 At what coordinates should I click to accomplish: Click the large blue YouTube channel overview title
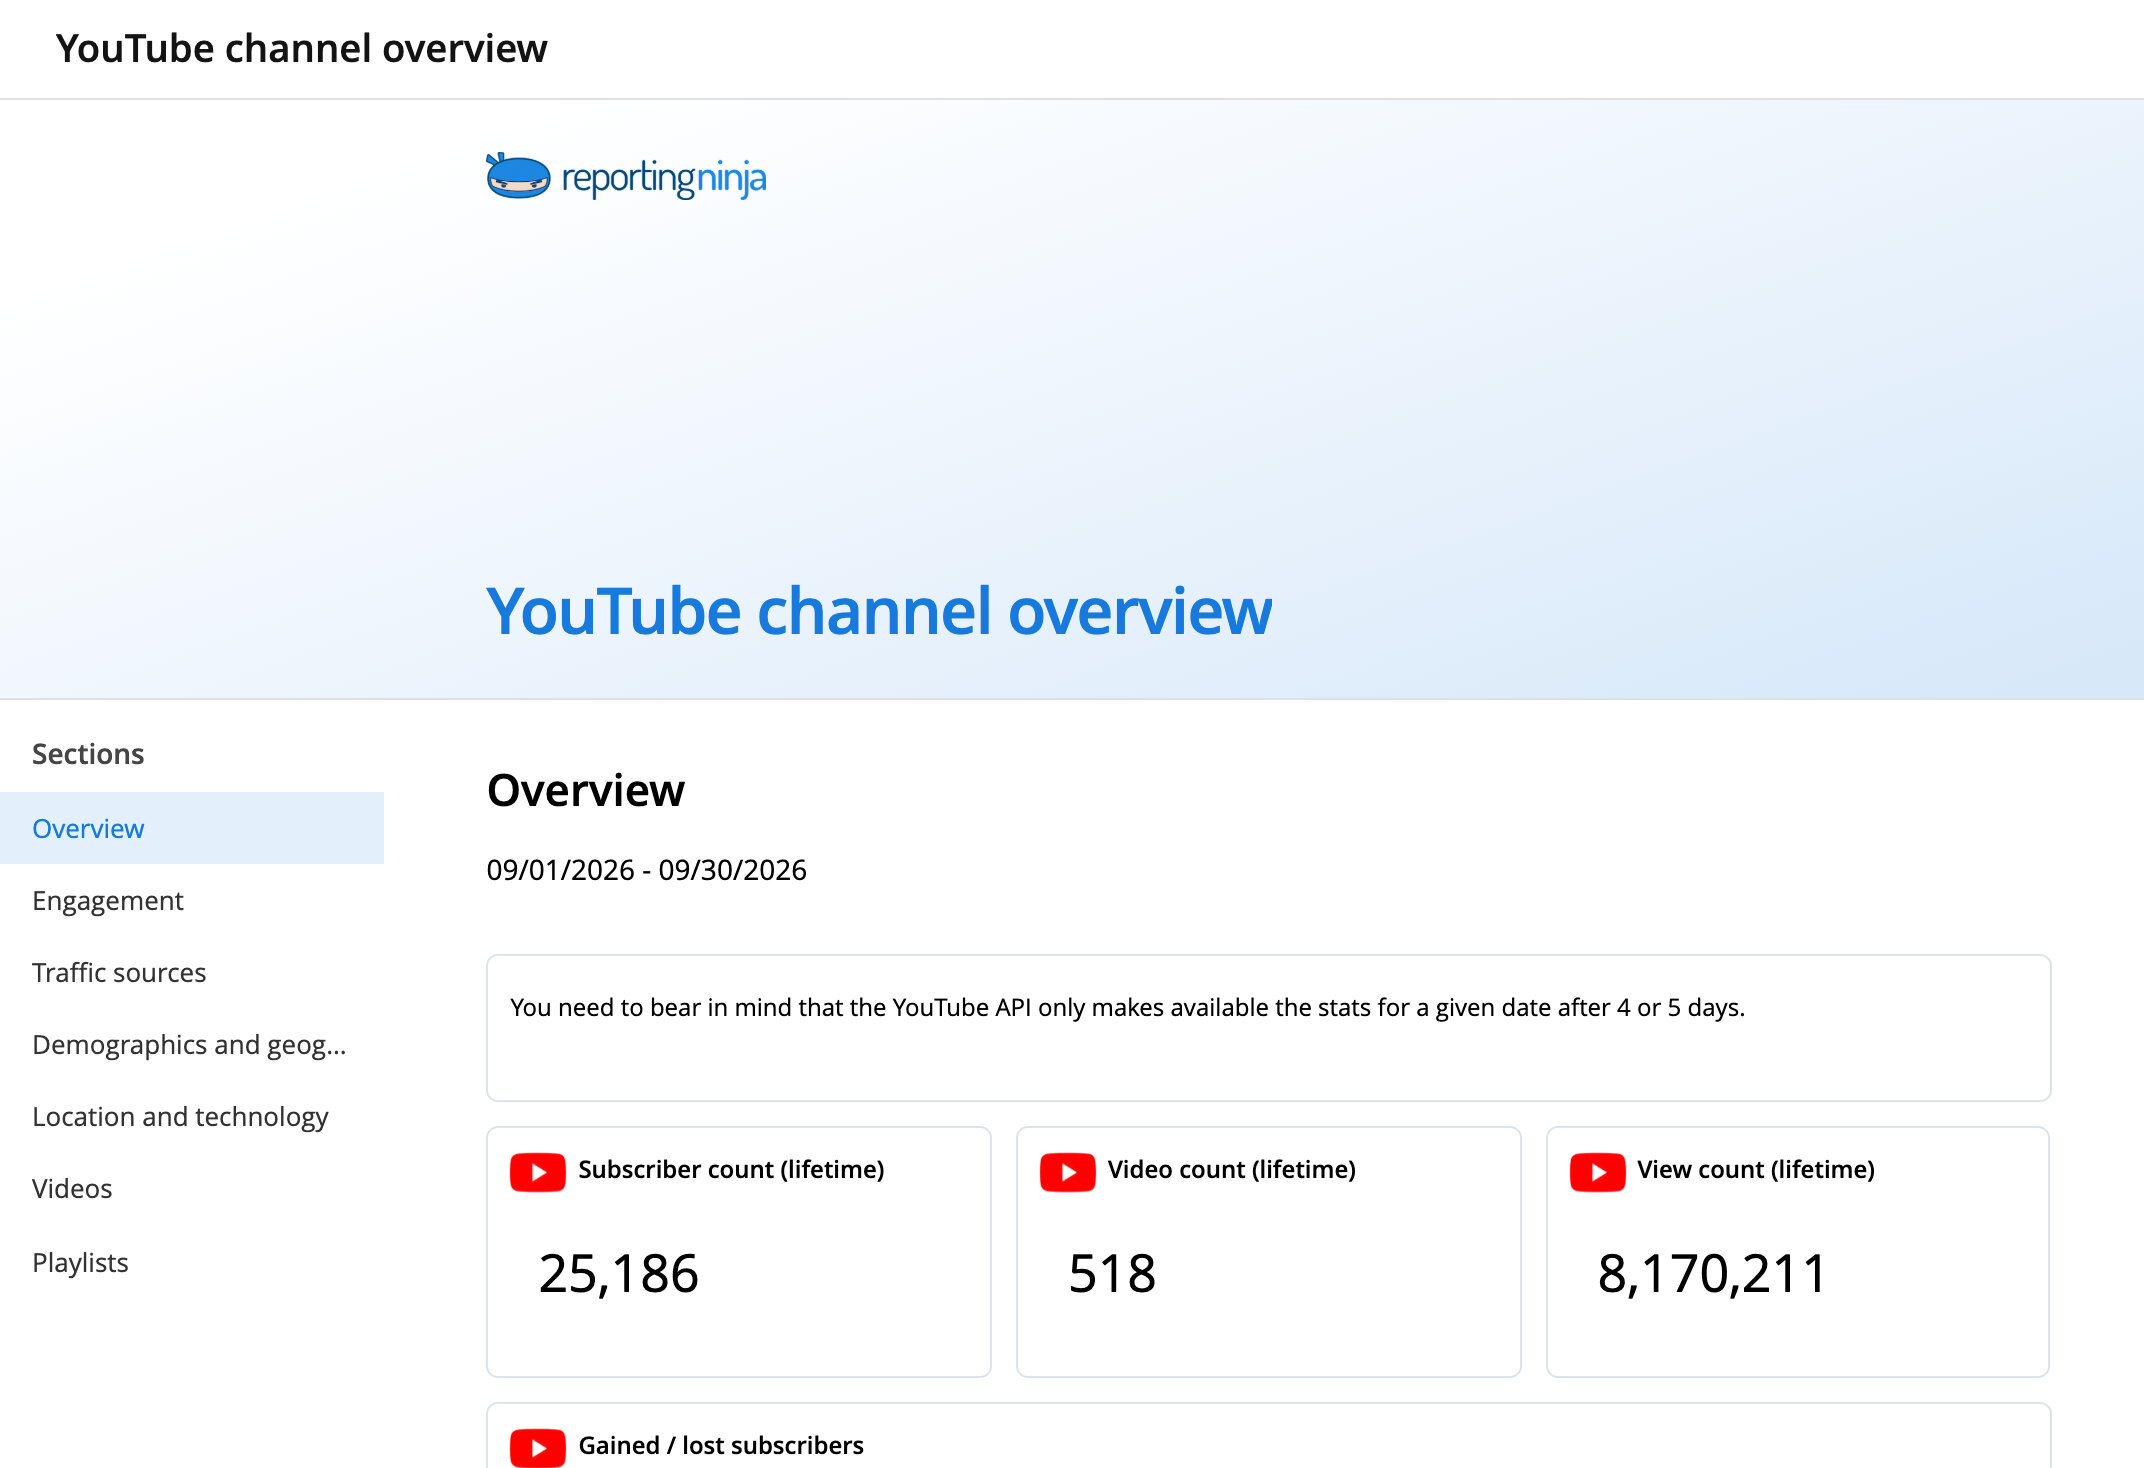pos(879,611)
